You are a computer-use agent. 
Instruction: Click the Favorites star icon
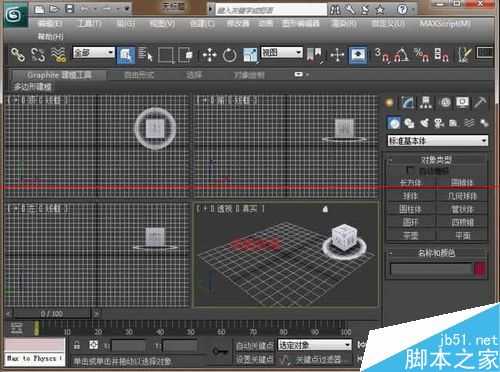(380, 10)
